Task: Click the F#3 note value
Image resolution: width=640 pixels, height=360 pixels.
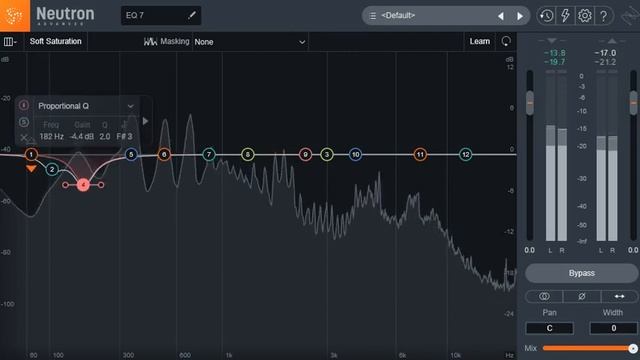Action: 124,137
